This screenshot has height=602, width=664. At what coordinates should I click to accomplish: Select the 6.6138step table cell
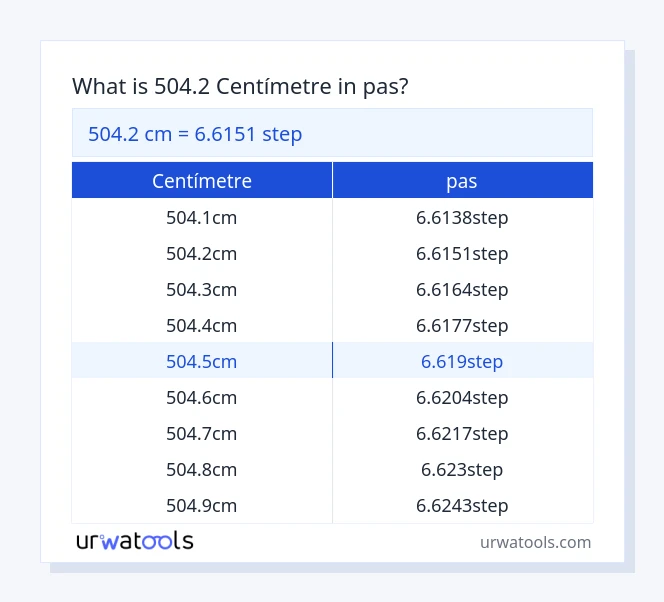[462, 217]
